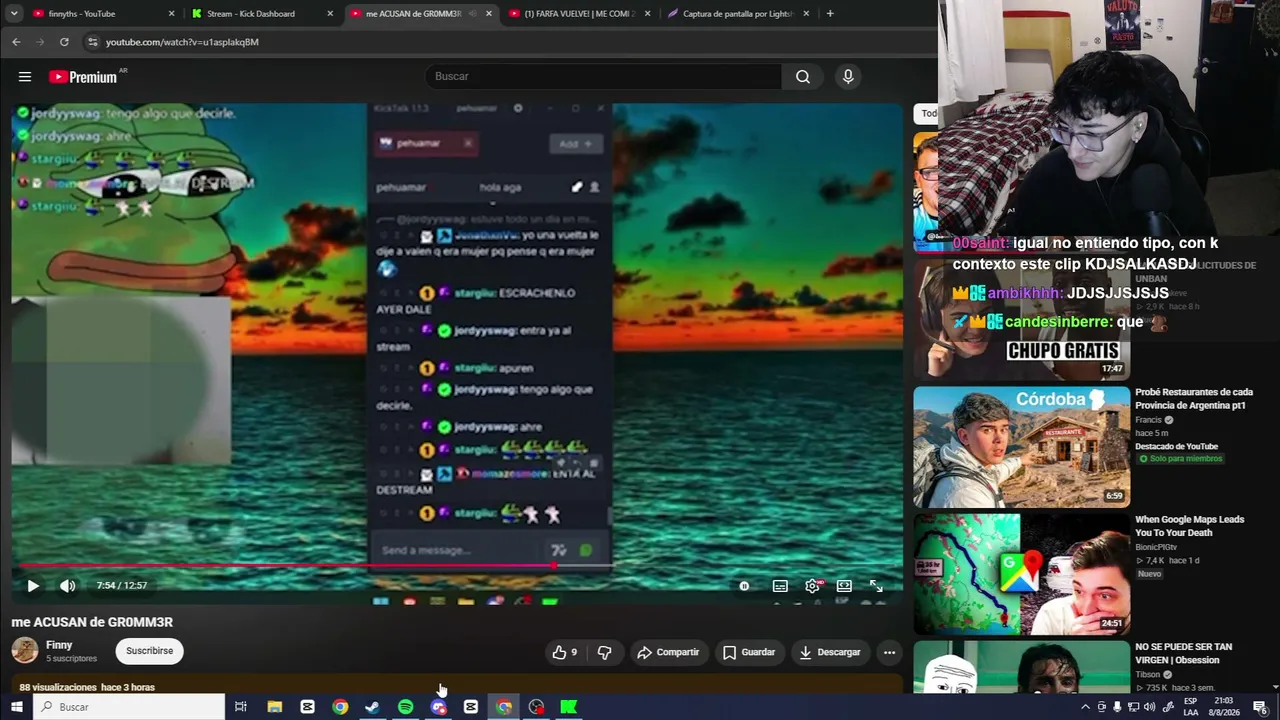Open the Finny channel name link
1280x720 pixels.
point(59,645)
